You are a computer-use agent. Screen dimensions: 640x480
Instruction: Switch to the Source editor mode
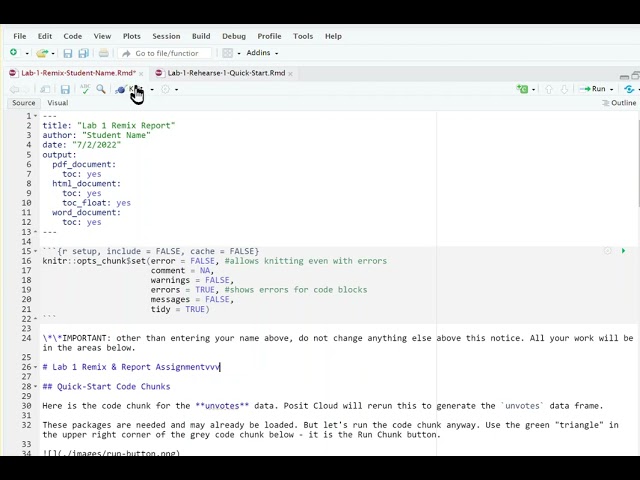[x=23, y=103]
